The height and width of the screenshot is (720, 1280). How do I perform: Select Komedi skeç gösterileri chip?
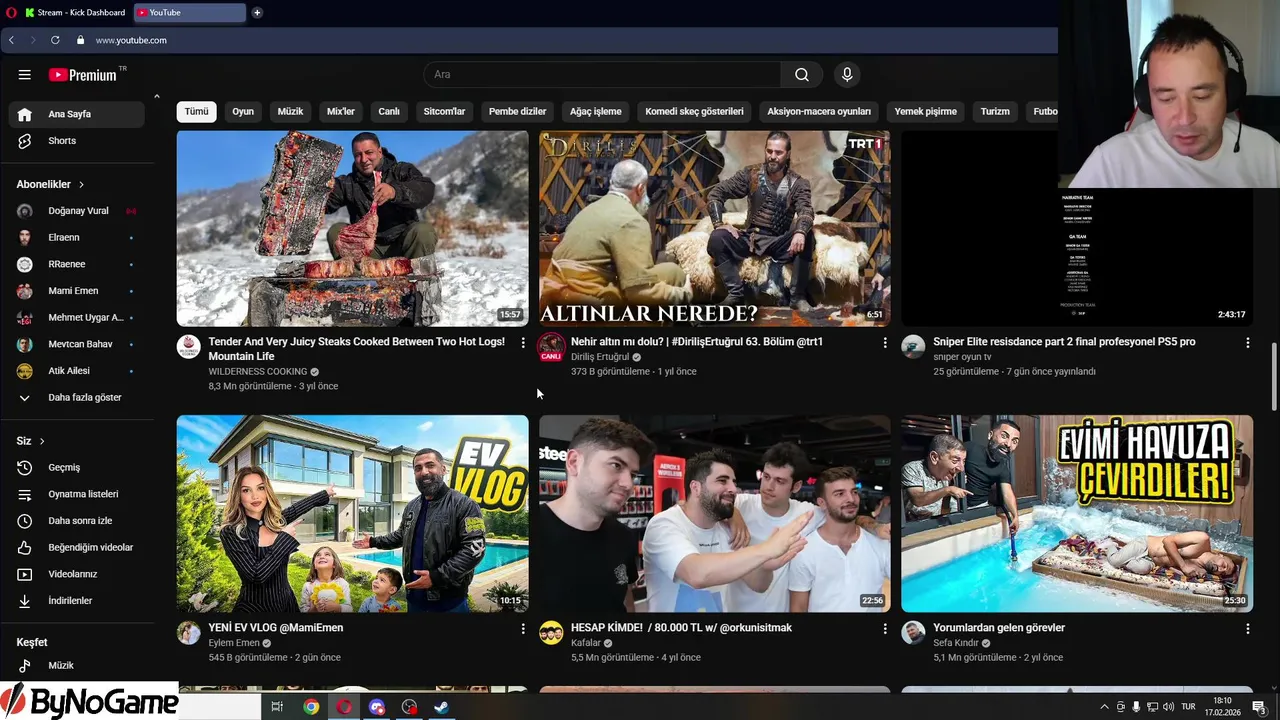[x=694, y=112]
